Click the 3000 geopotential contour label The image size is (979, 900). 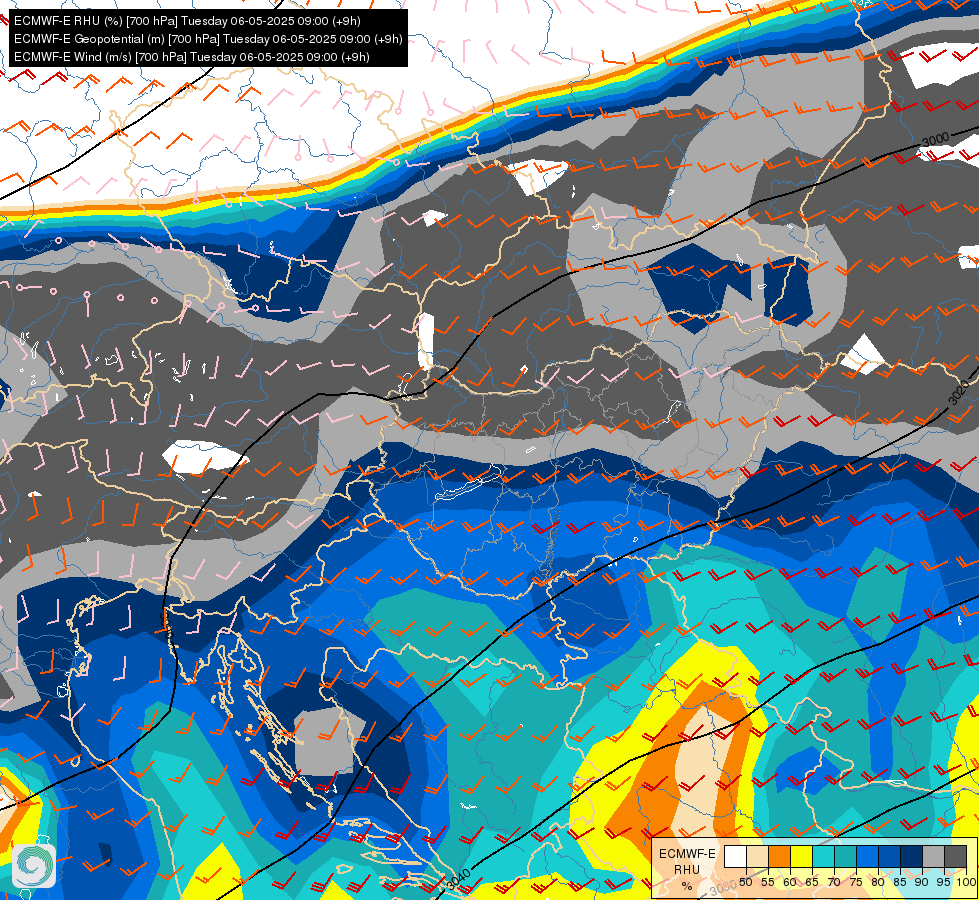(x=935, y=139)
